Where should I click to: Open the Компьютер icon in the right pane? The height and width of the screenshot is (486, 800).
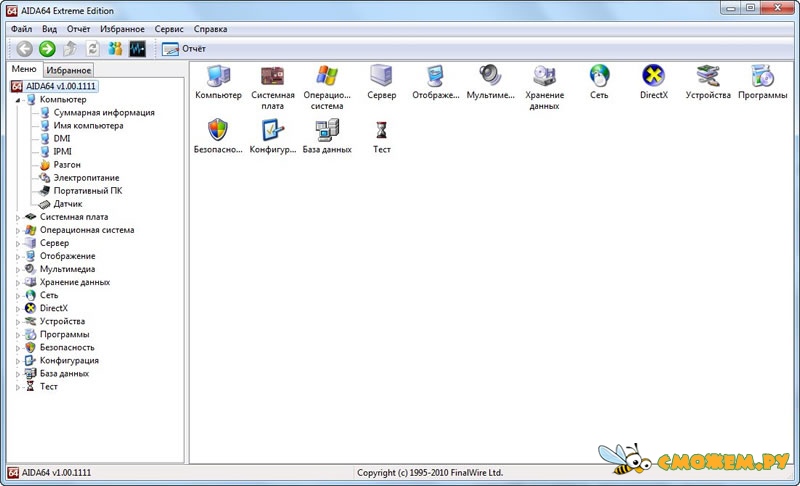tap(218, 82)
